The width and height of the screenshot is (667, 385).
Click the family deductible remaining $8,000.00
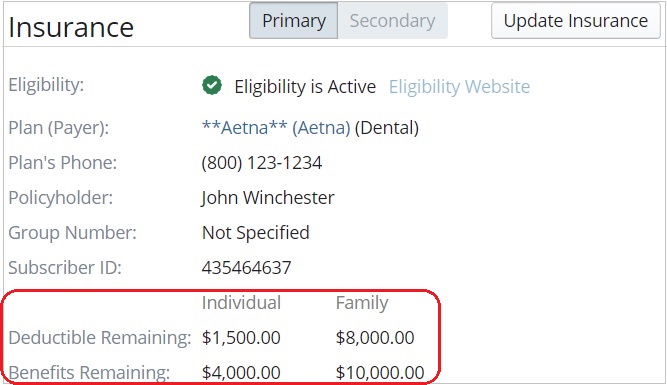click(375, 338)
